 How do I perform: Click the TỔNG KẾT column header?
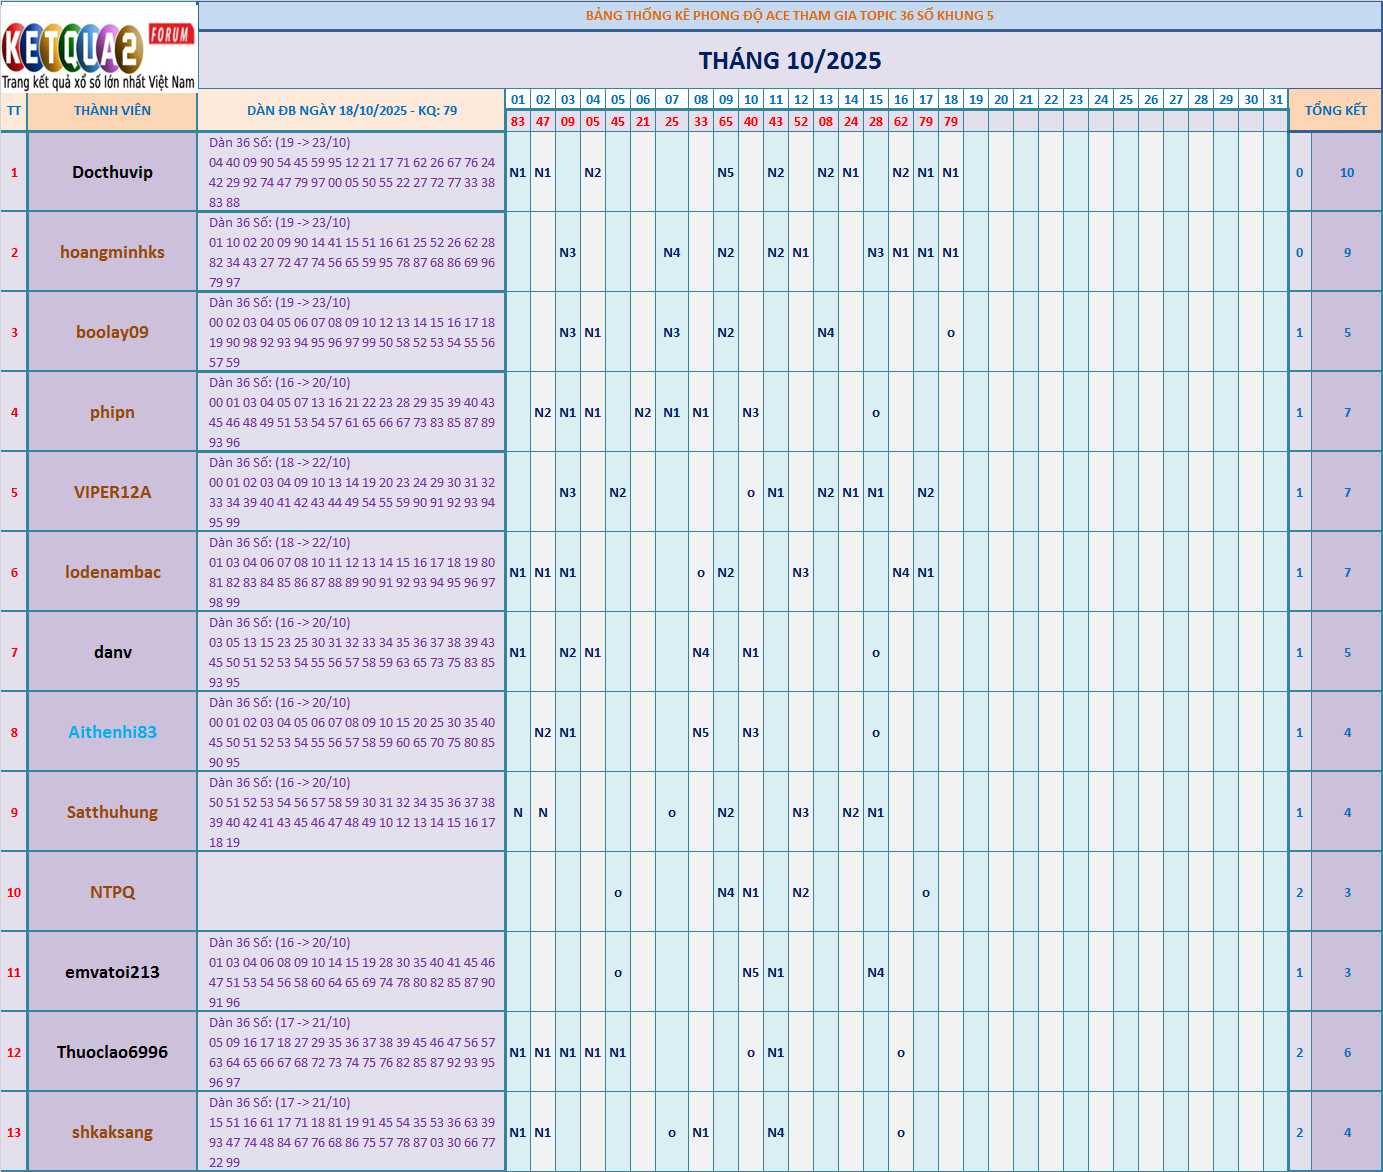point(1335,111)
